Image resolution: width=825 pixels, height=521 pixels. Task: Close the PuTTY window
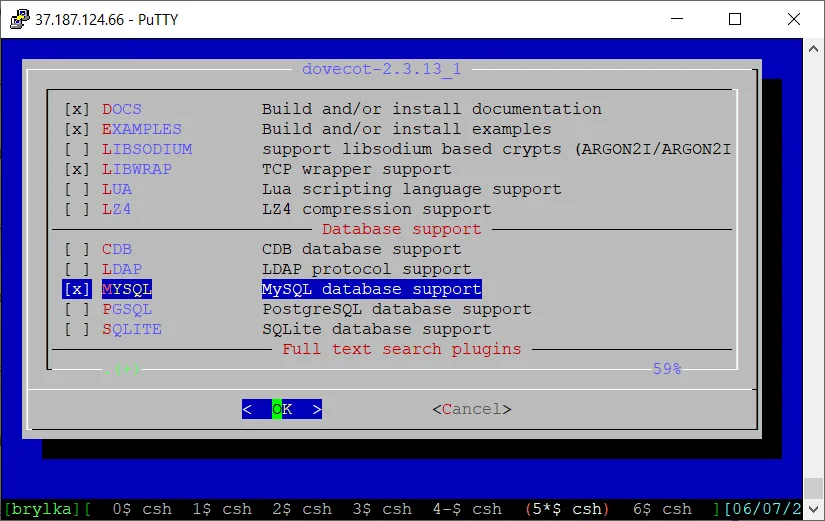(x=794, y=19)
